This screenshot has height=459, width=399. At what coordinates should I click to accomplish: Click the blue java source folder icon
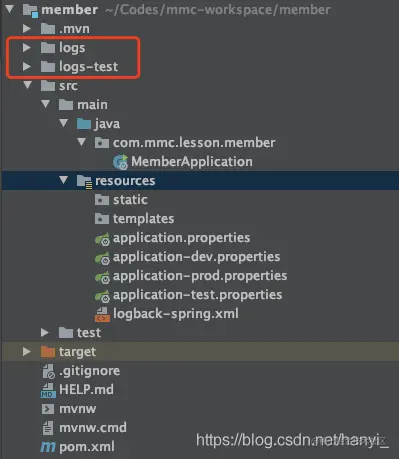84,124
